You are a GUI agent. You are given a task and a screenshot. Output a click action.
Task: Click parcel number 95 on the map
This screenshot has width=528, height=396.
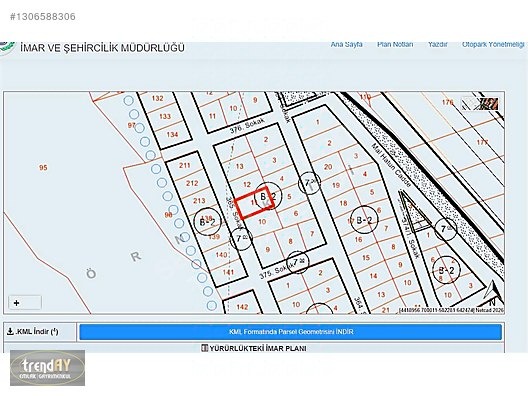43,167
